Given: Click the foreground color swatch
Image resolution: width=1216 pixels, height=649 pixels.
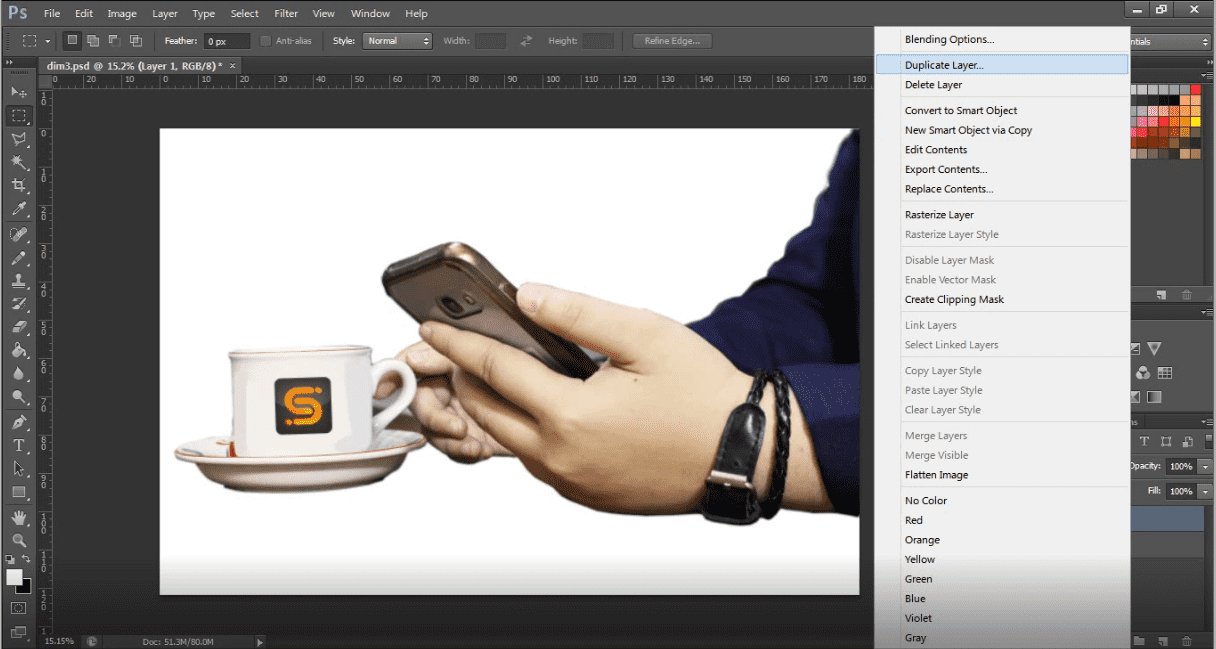Looking at the screenshot, I should point(14,578).
